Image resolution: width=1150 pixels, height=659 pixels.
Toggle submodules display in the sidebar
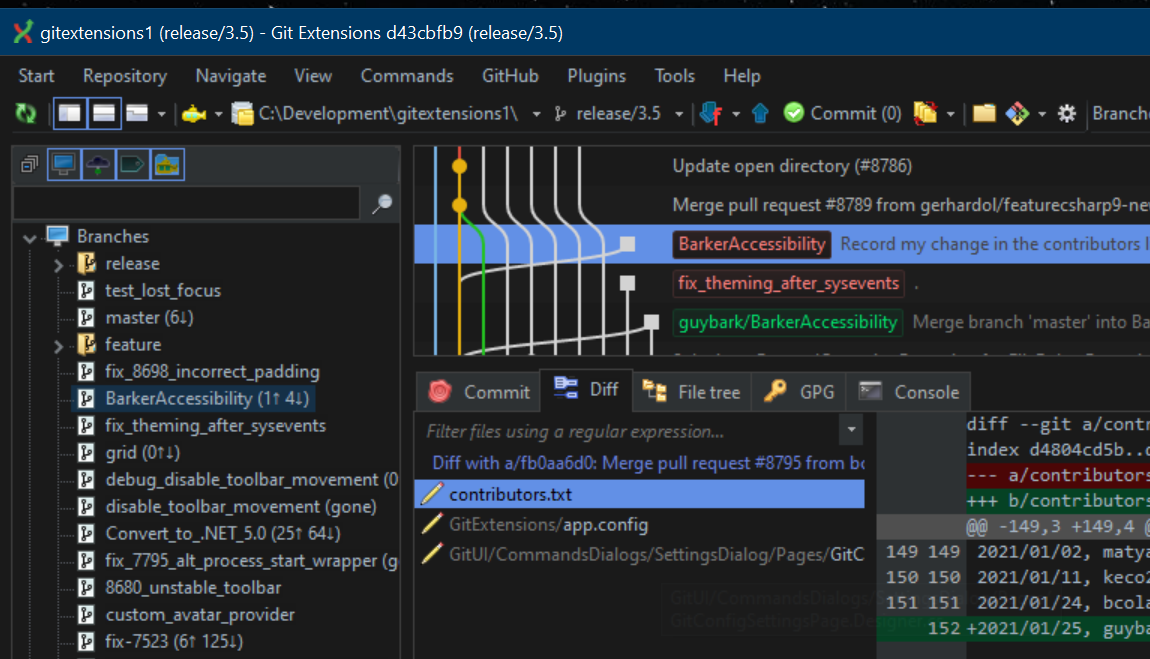[x=166, y=165]
